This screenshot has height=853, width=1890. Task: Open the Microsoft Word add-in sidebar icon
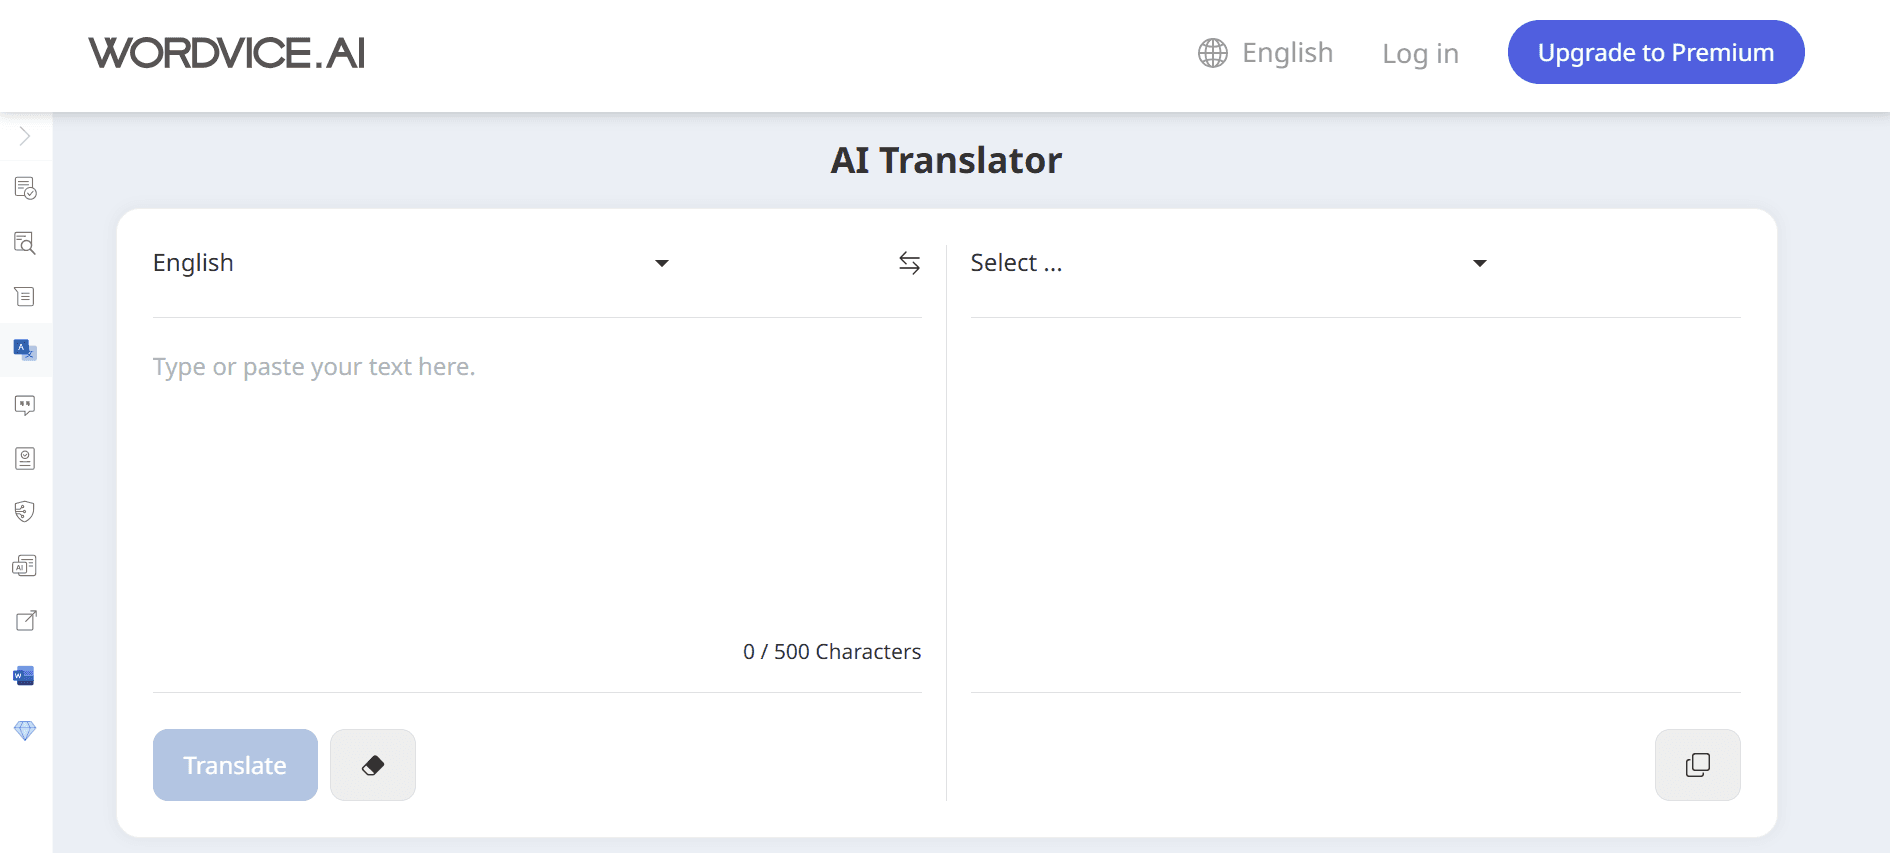click(24, 675)
